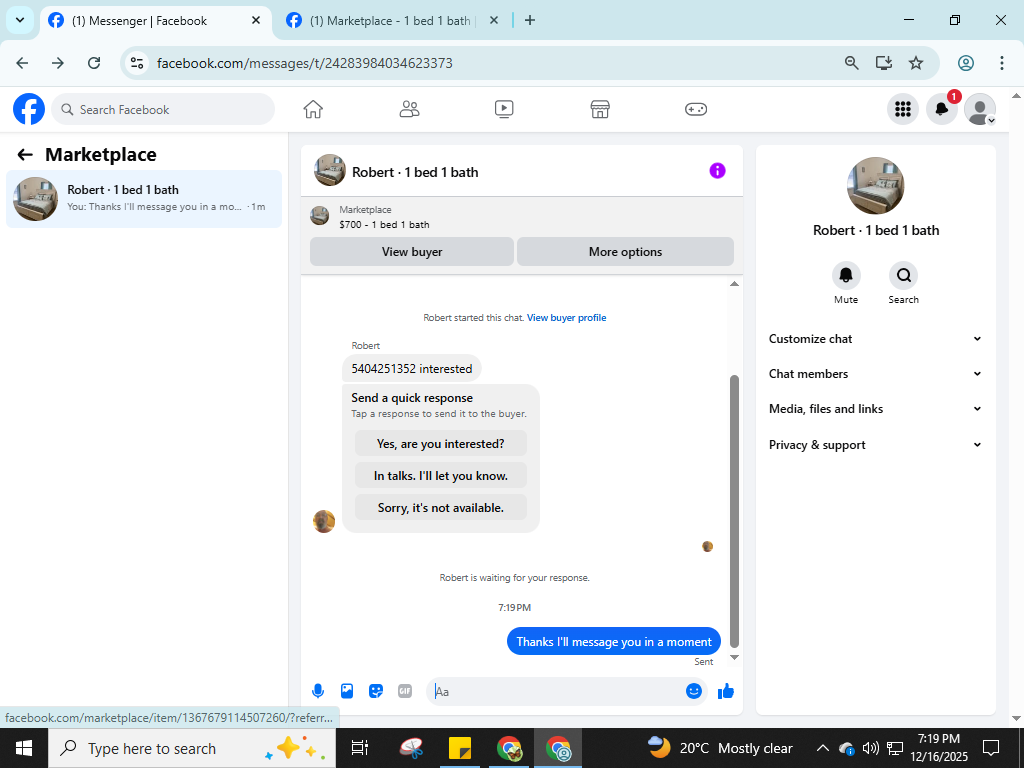Viewport: 1024px width, 768px height.
Task: Expand Media, files and links section
Action: (875, 409)
